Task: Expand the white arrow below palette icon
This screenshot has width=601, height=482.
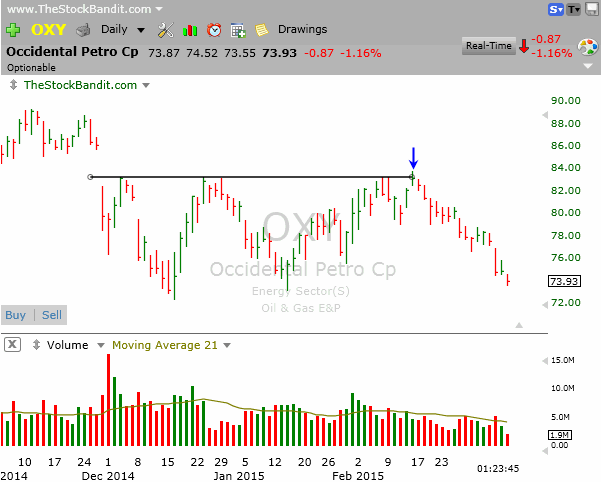Action: [x=588, y=66]
